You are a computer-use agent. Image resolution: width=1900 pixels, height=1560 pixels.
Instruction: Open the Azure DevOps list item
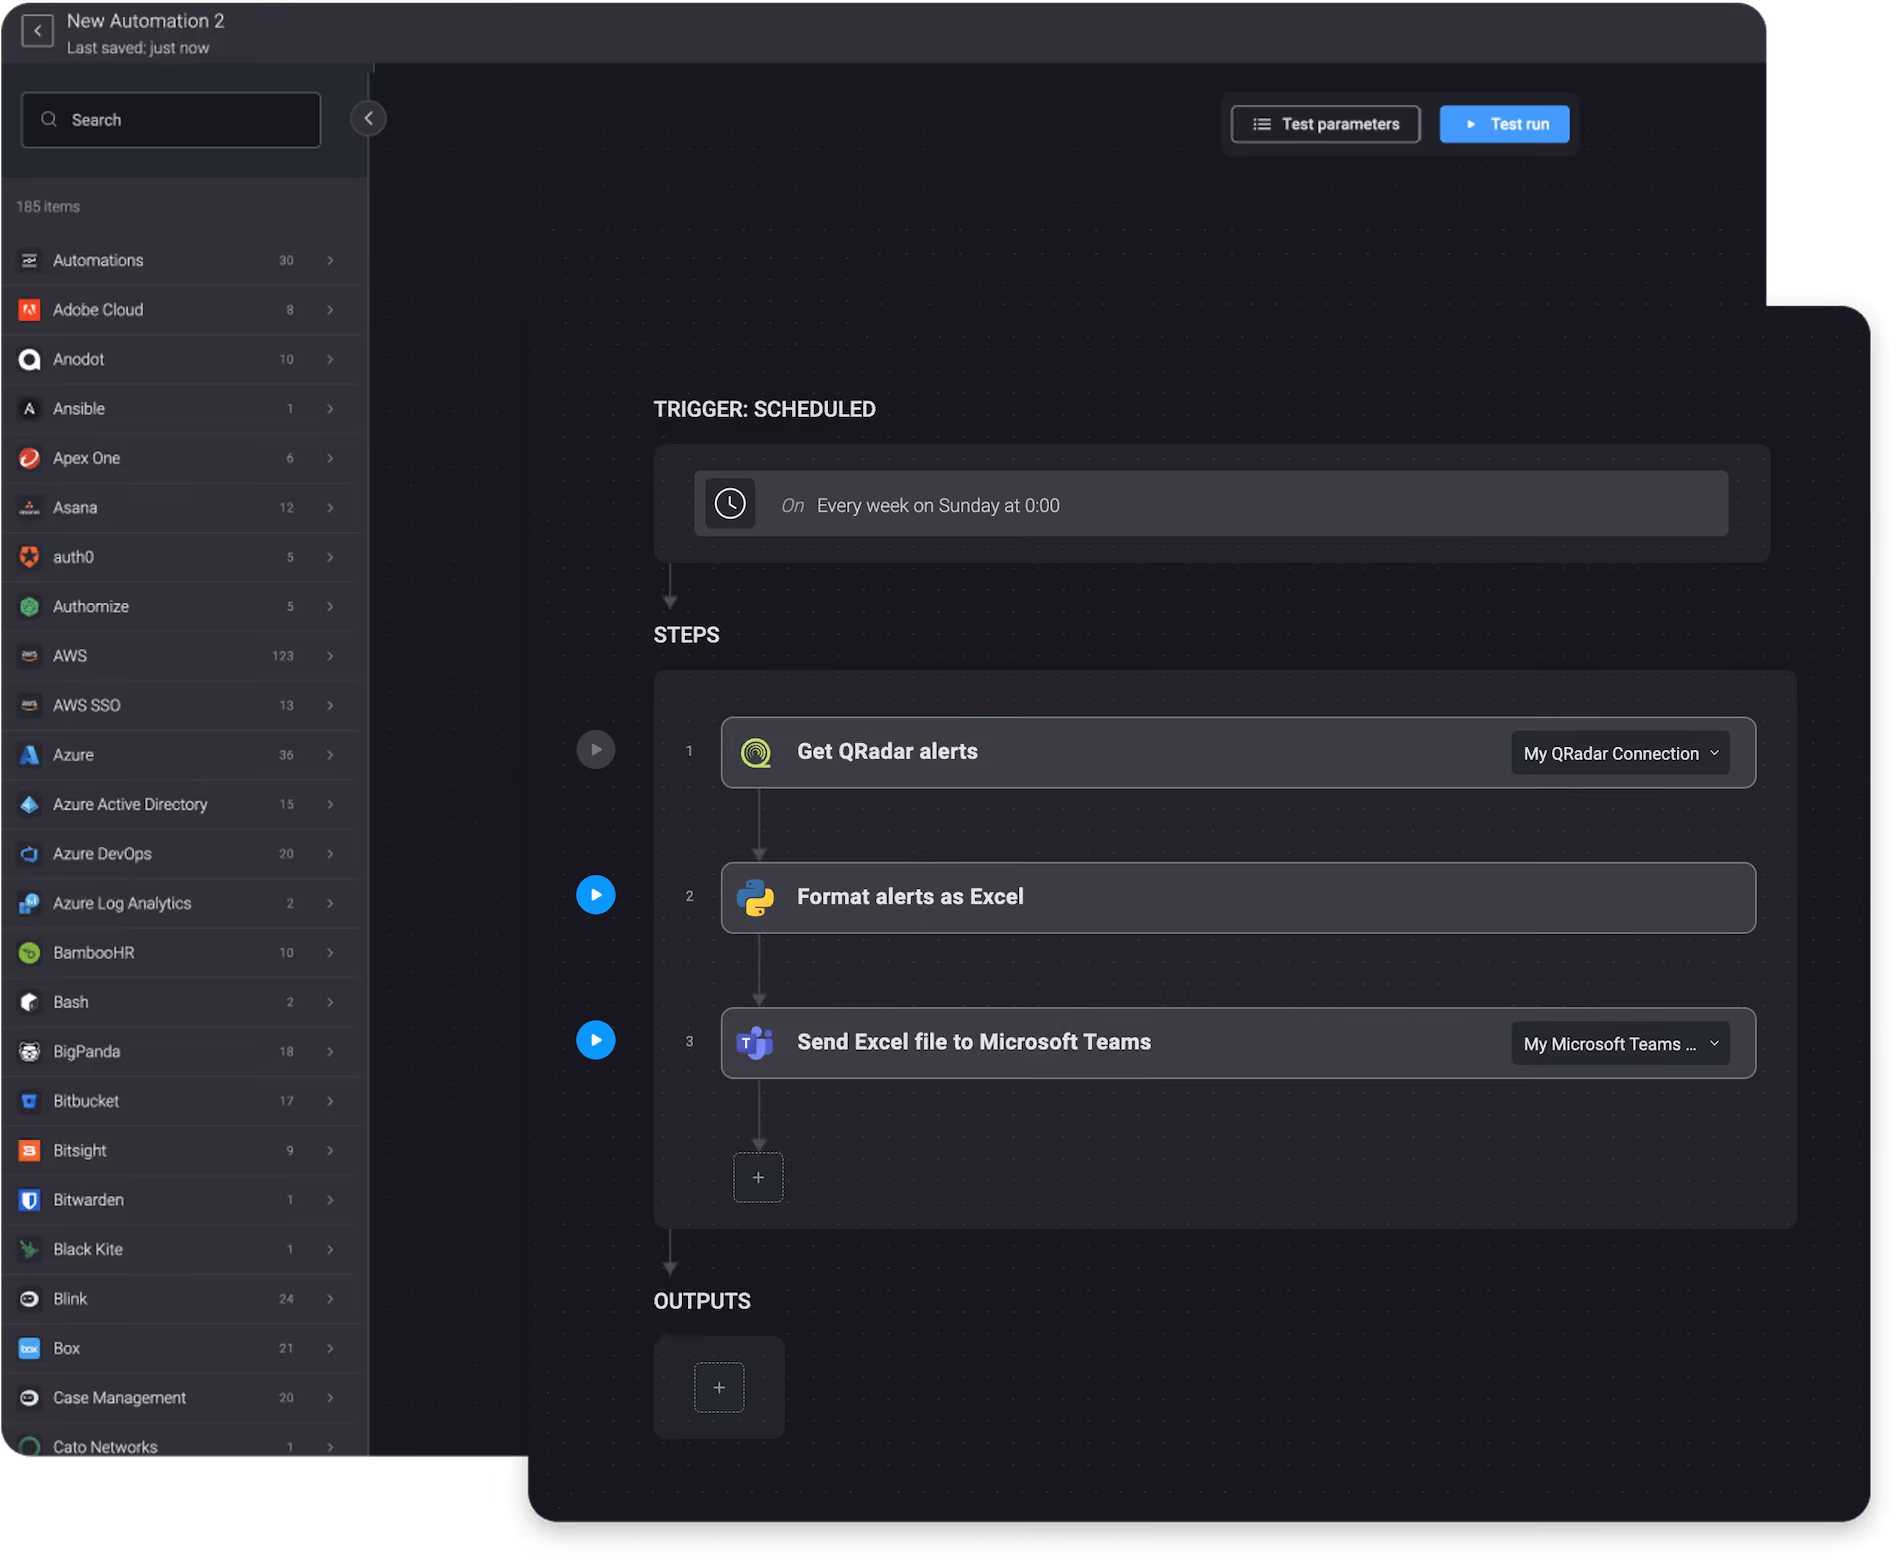[x=181, y=854]
